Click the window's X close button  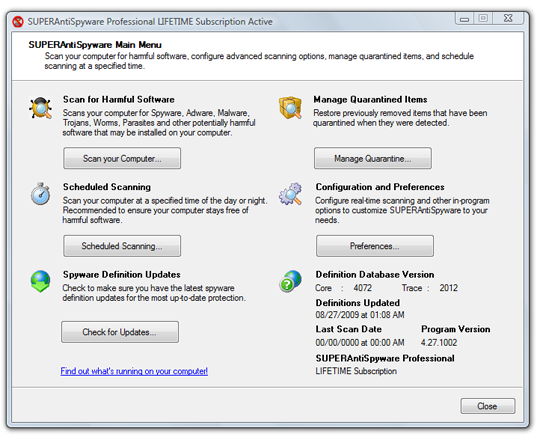click(508, 18)
